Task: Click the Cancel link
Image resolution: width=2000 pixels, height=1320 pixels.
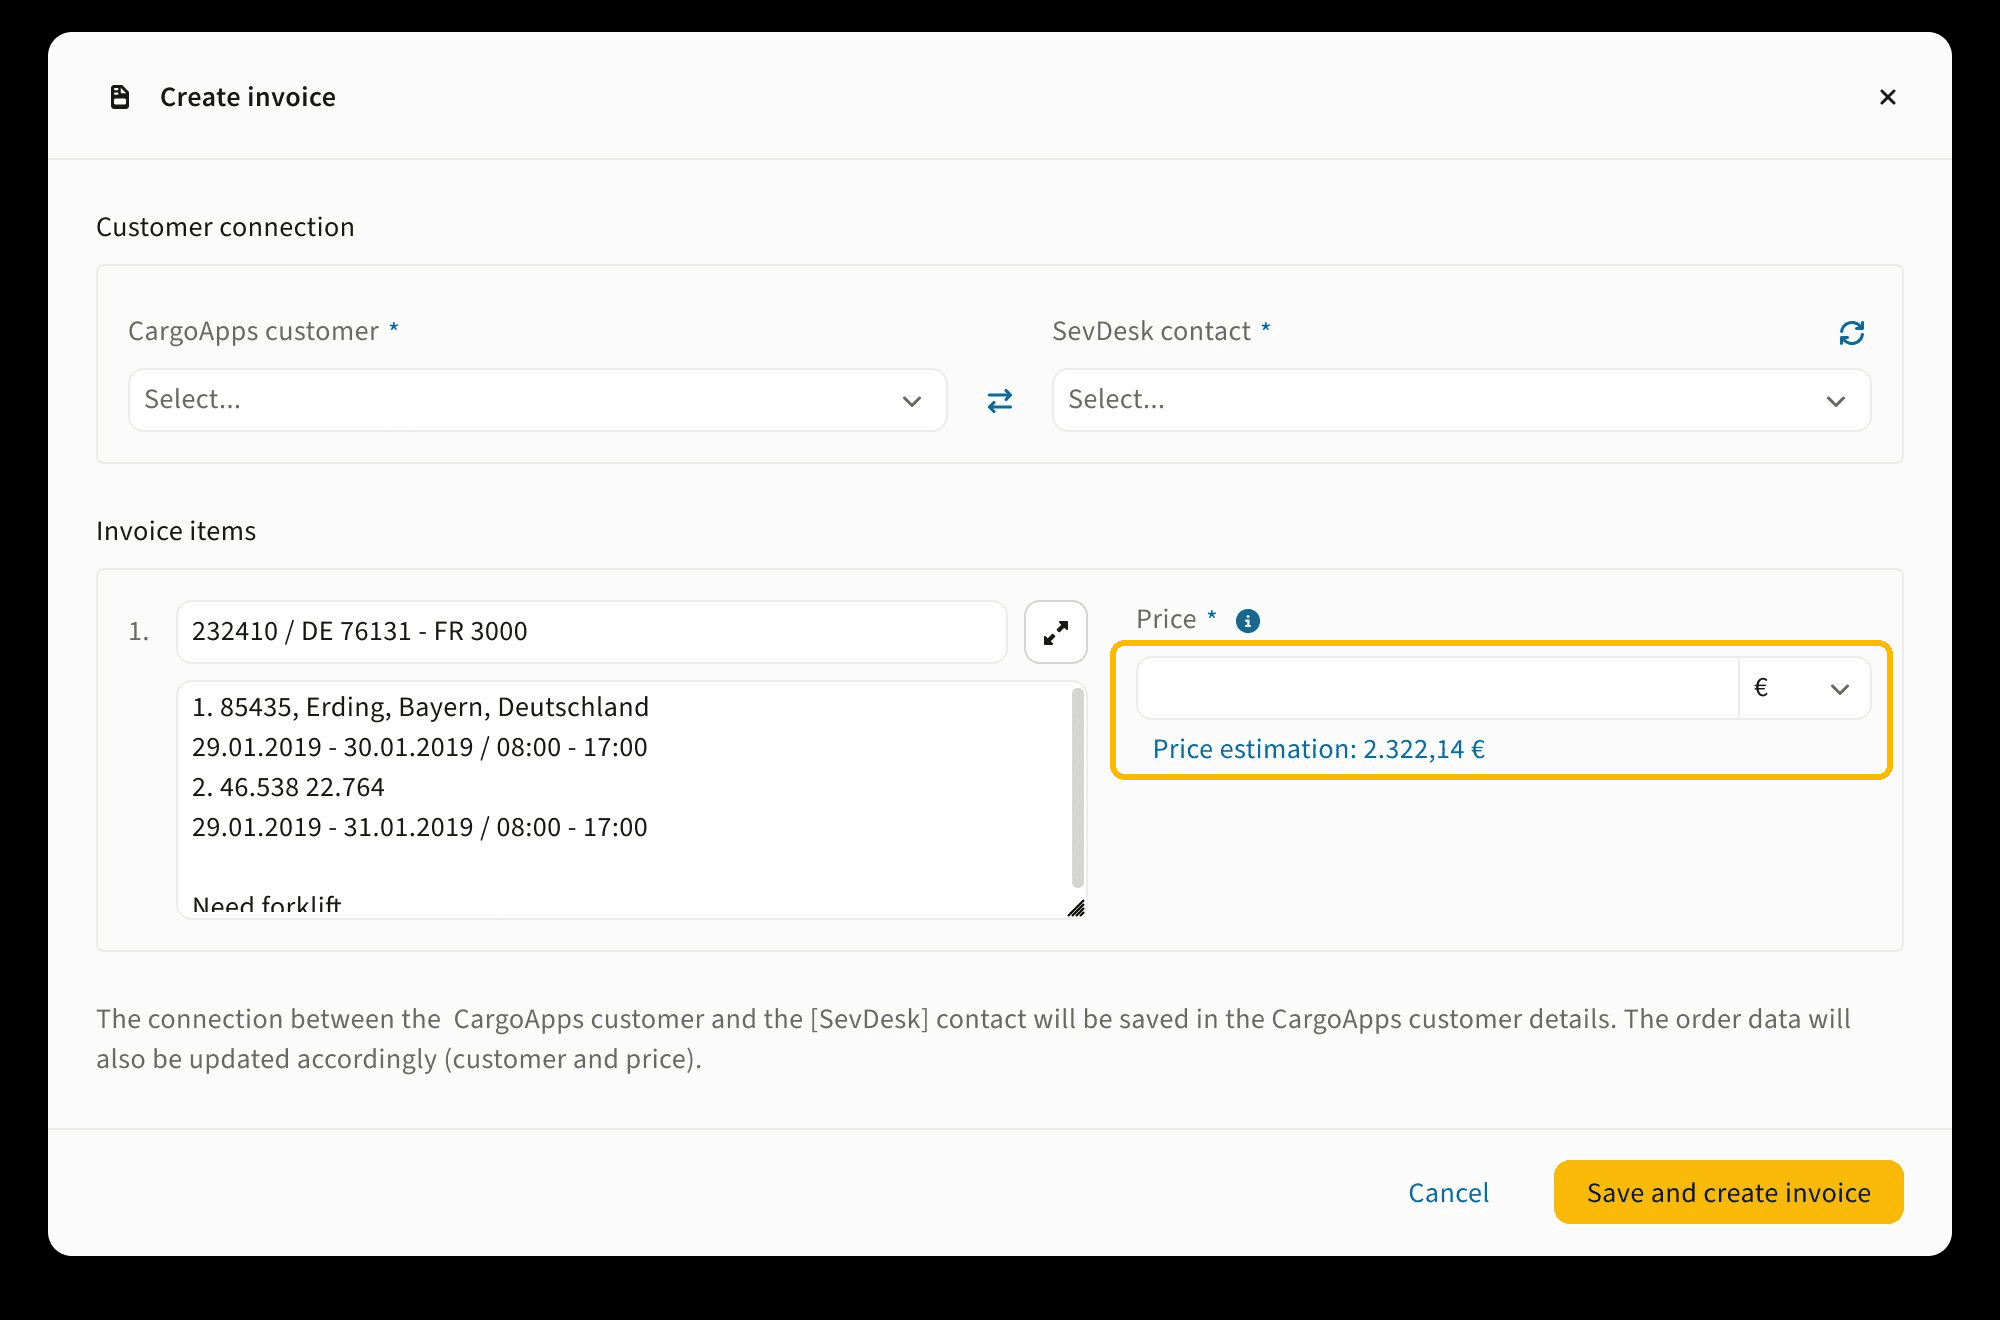Action: tap(1448, 1193)
